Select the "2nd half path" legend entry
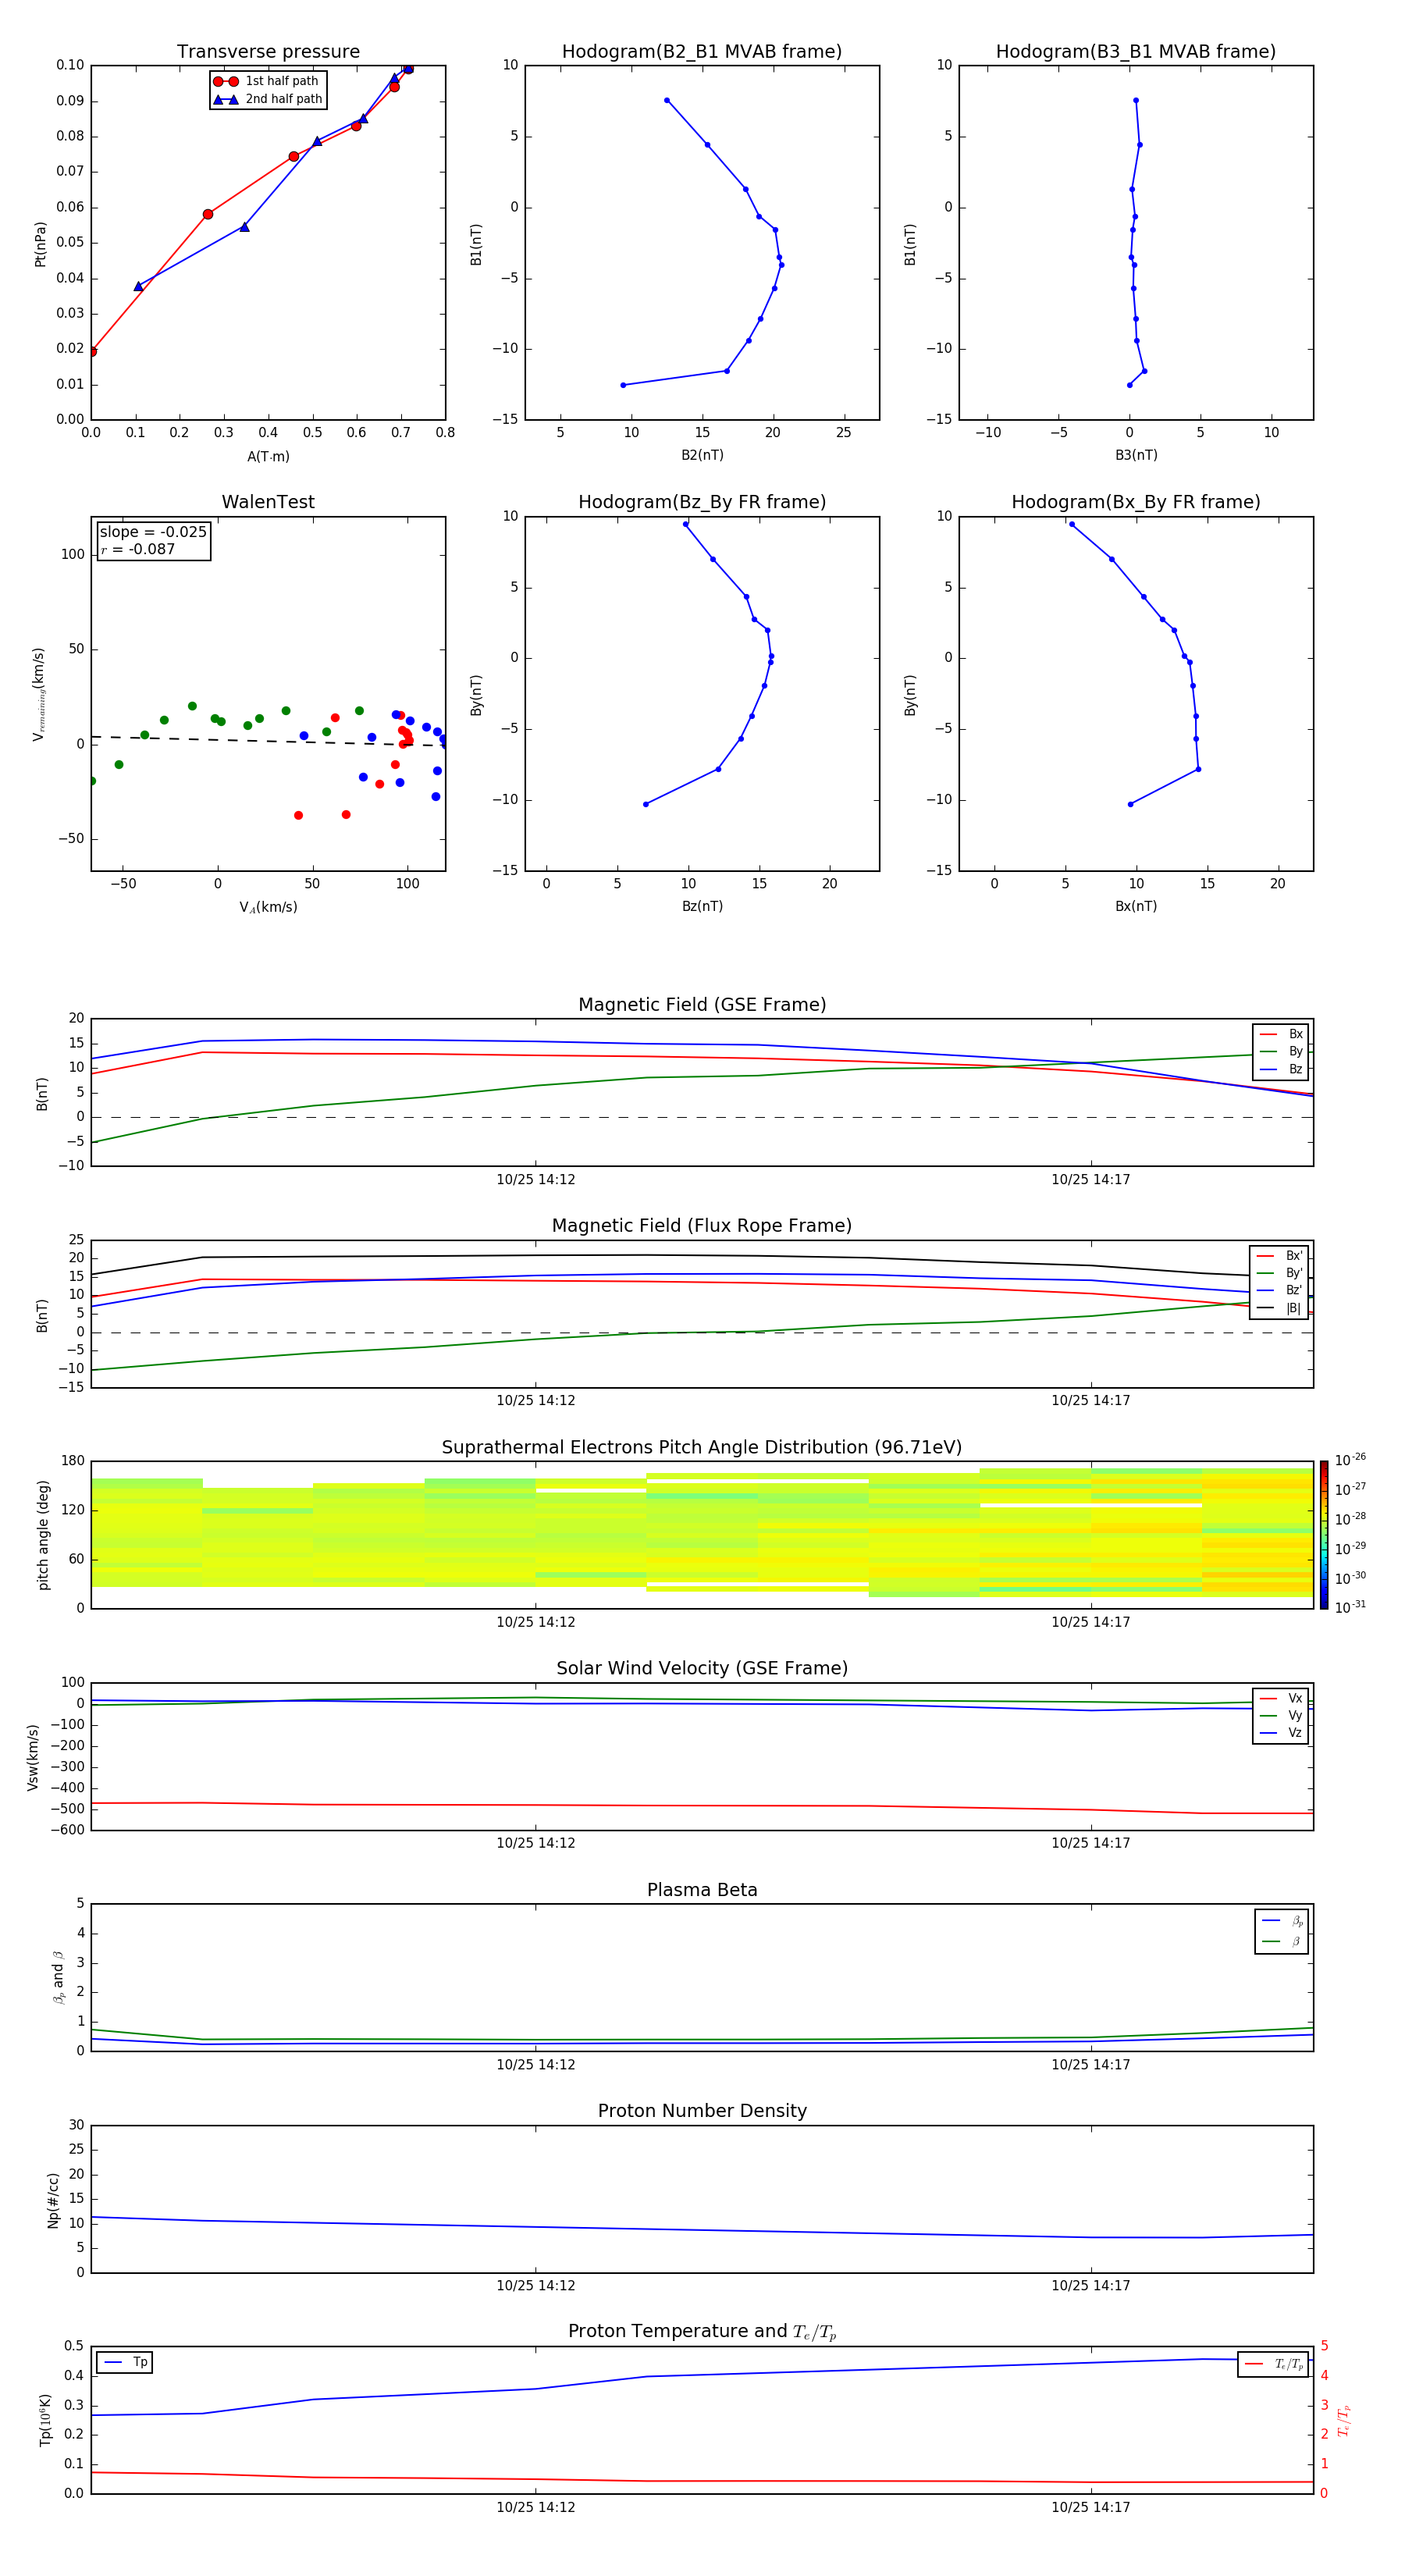Screen dimensions: 1405x2576 267,99
